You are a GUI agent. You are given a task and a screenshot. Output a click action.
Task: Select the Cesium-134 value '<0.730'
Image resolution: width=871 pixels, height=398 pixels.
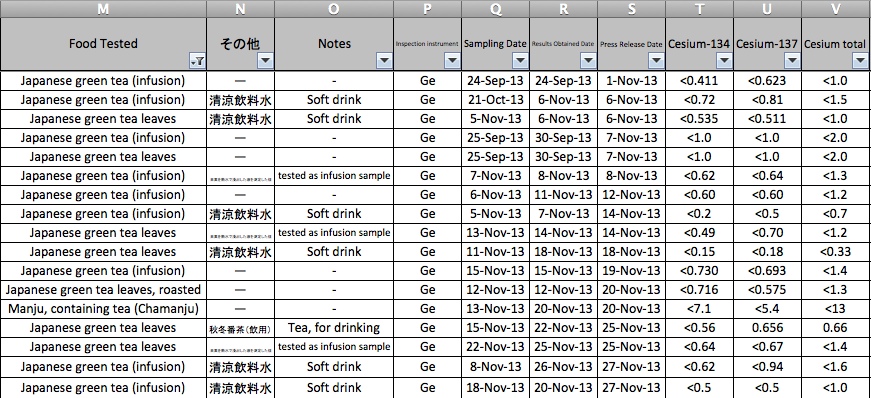[x=699, y=271]
